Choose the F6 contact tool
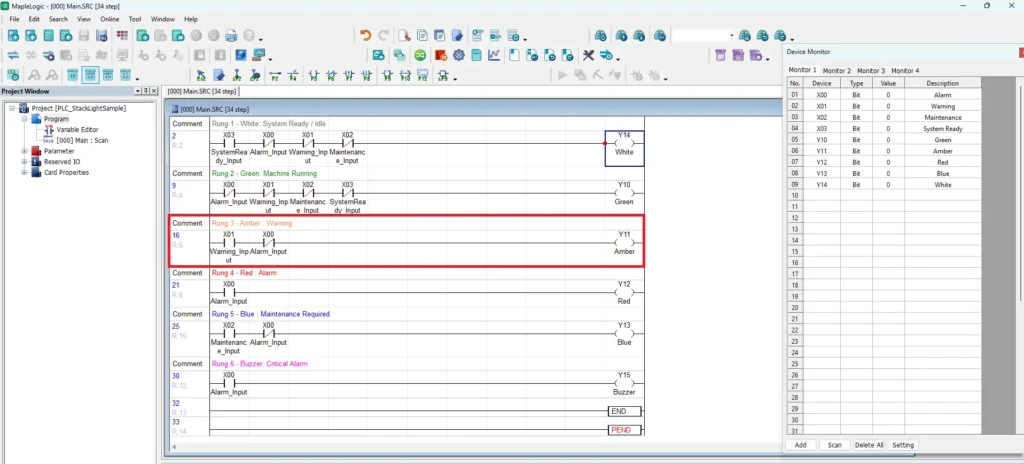This screenshot has width=1024, height=464. [x=331, y=75]
